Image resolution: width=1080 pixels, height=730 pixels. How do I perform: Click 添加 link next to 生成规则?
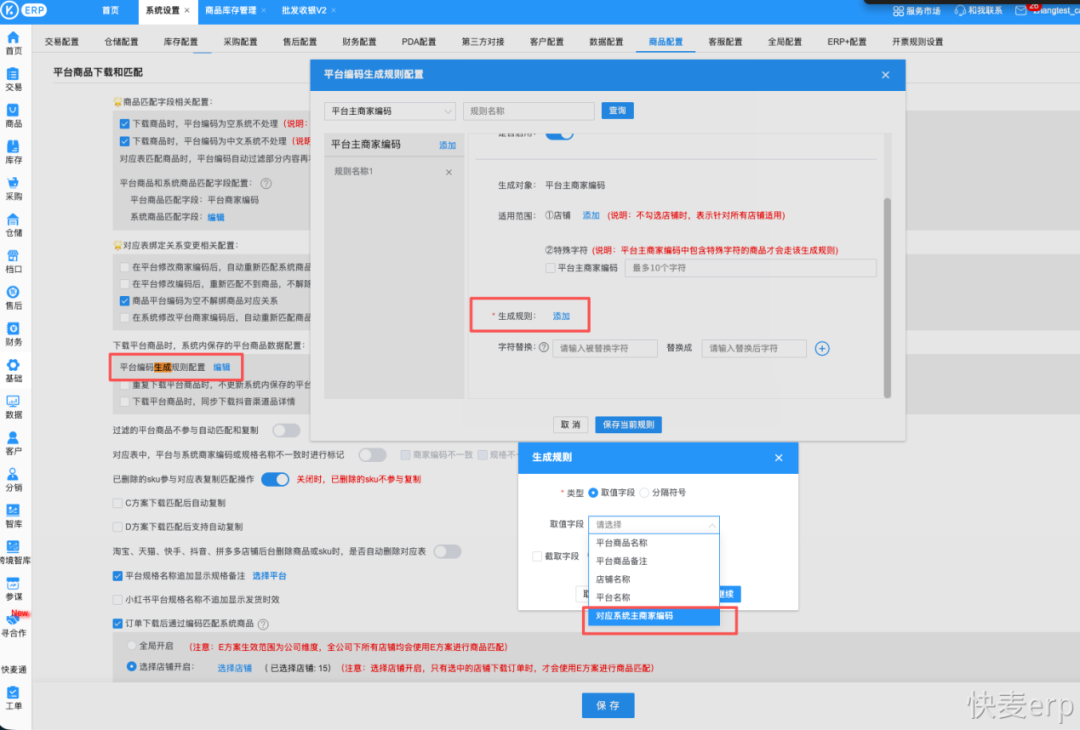(x=561, y=316)
